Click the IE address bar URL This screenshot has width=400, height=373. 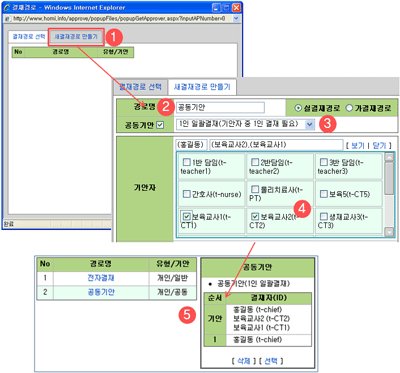point(119,19)
